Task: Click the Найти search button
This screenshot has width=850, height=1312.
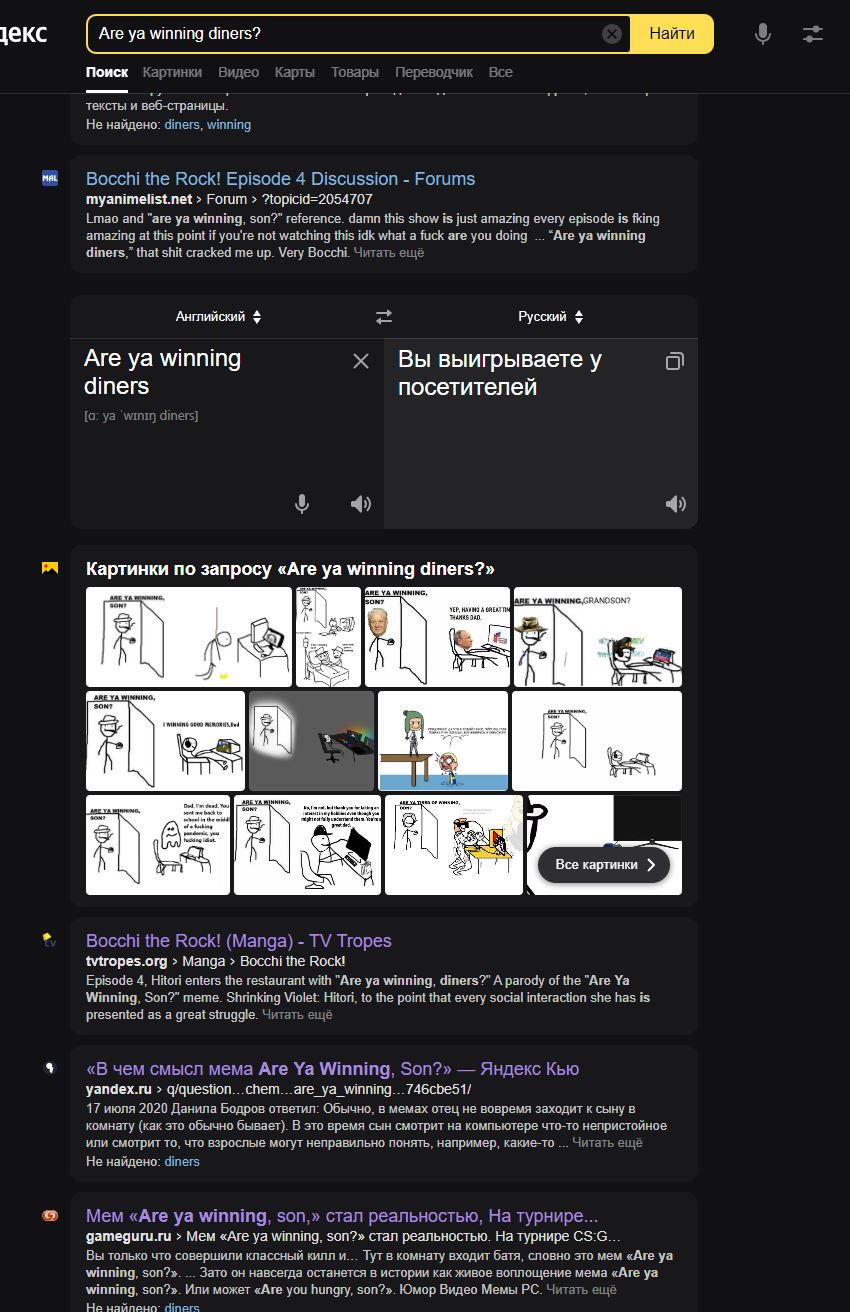Action: 672,34
